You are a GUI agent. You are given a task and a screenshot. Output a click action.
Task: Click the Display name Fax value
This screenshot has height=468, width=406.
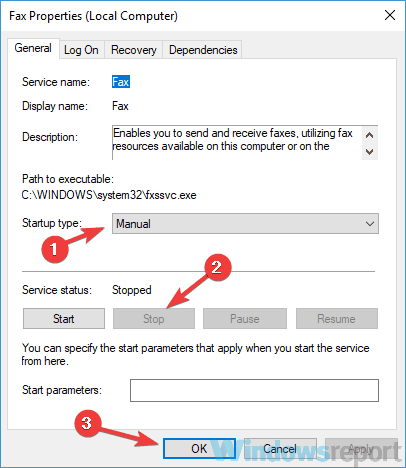coord(120,106)
